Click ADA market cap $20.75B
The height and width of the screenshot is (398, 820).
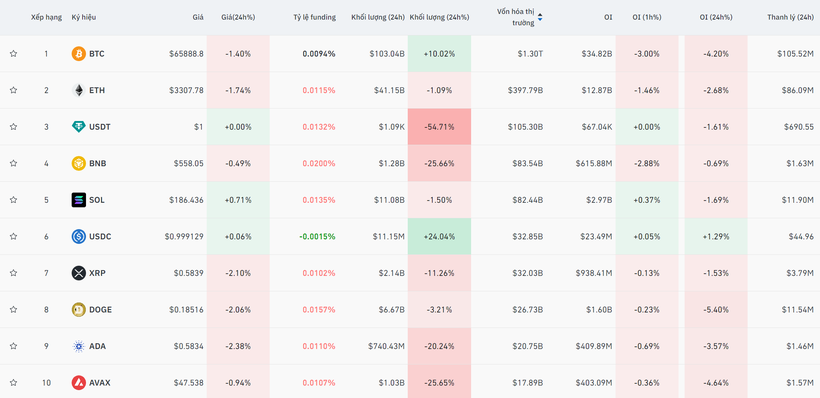pyautogui.click(x=527, y=346)
